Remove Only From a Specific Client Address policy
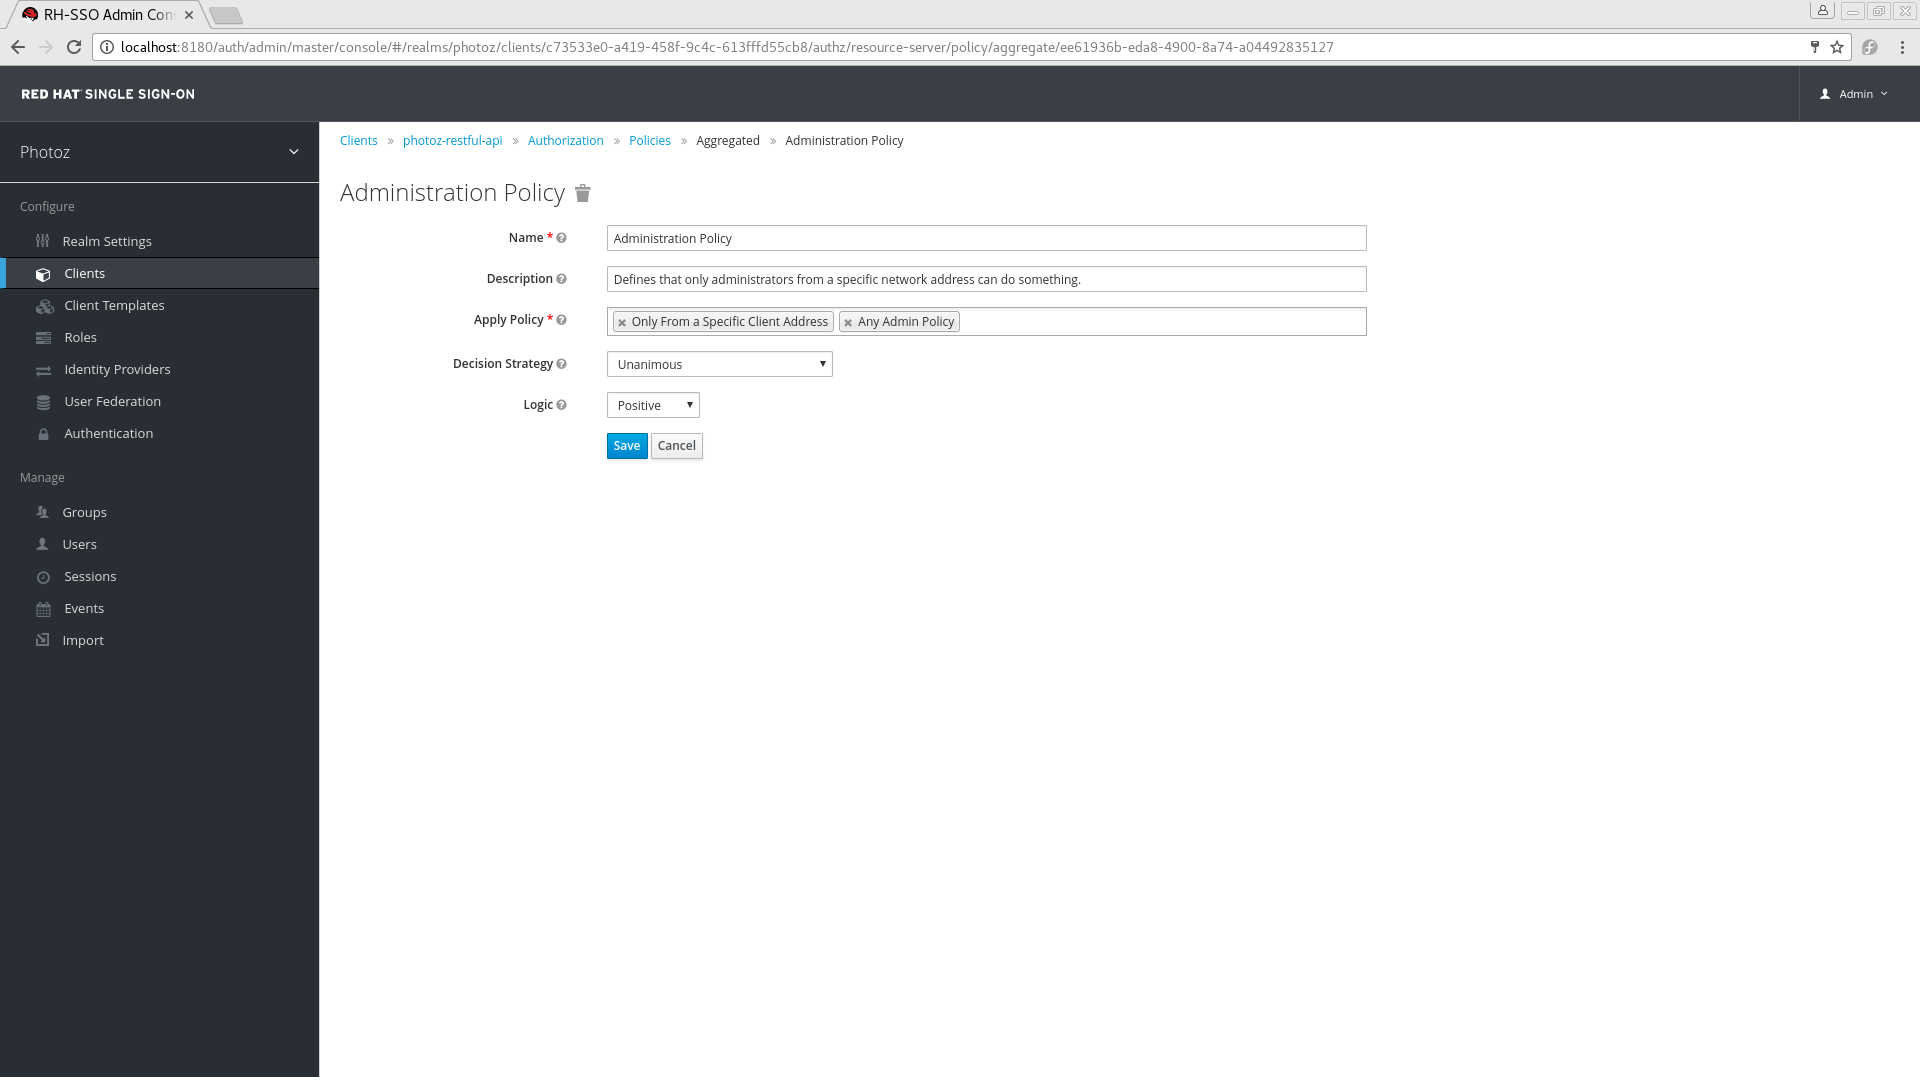The height and width of the screenshot is (1080, 1920). pos(621,322)
